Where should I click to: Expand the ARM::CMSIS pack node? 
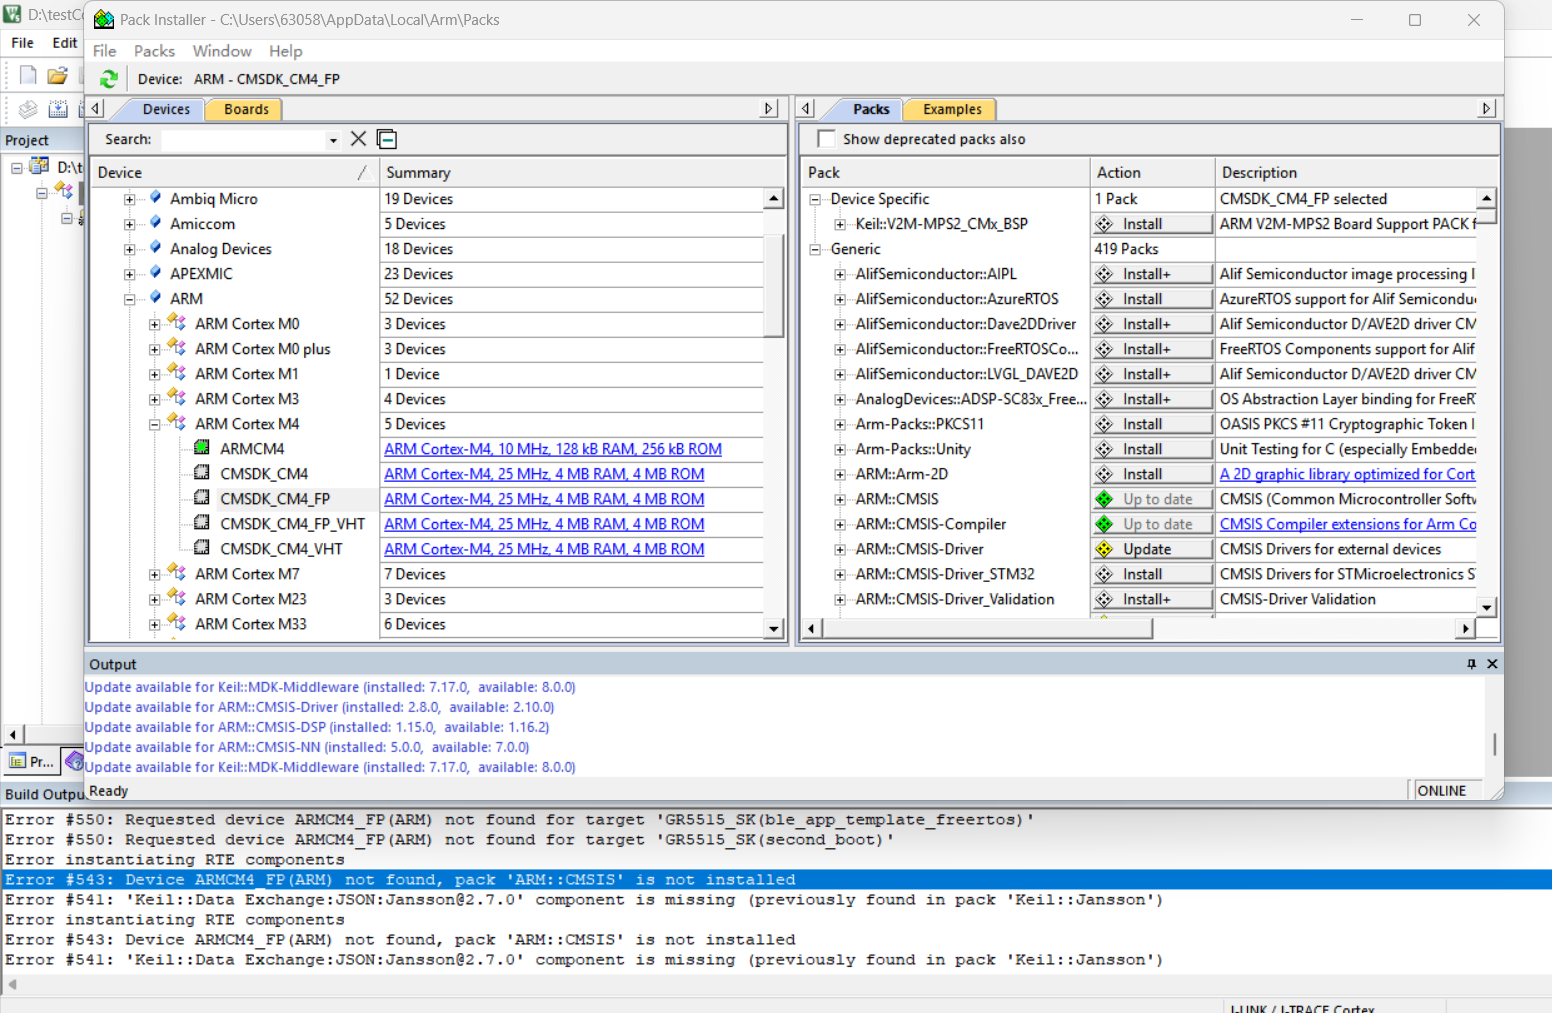click(840, 499)
